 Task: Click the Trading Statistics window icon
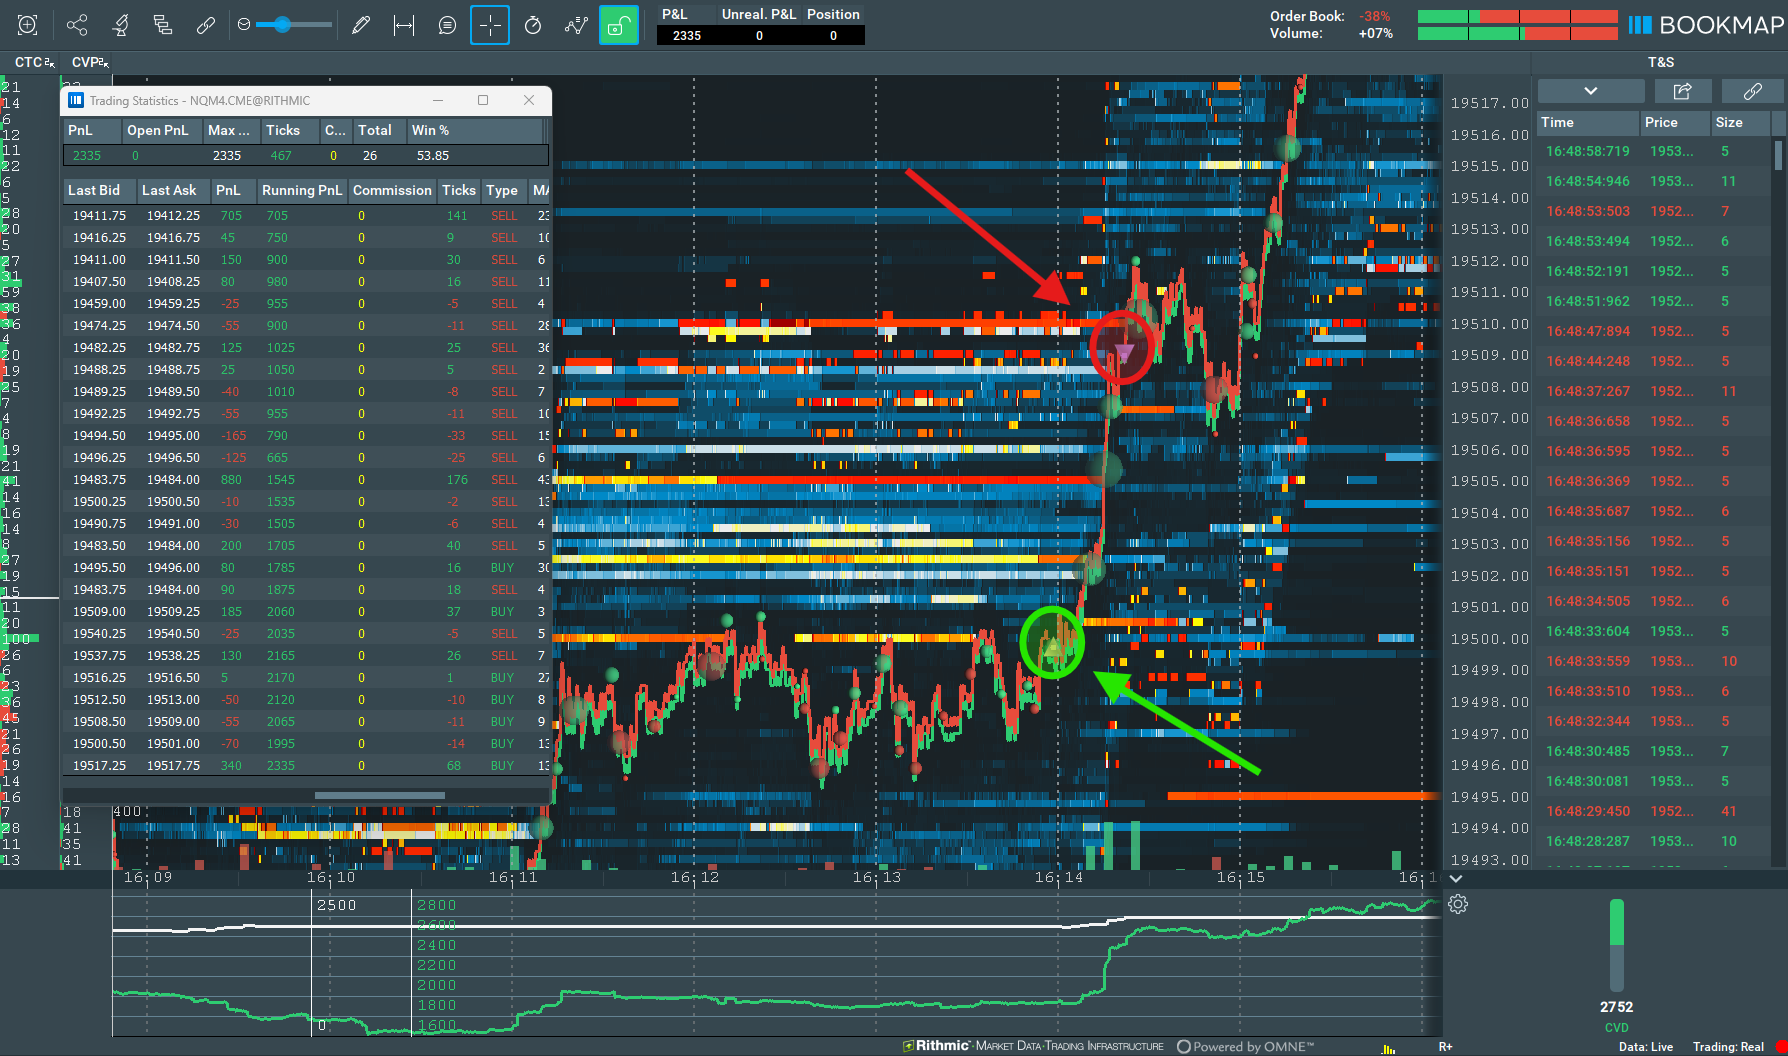[x=75, y=100]
